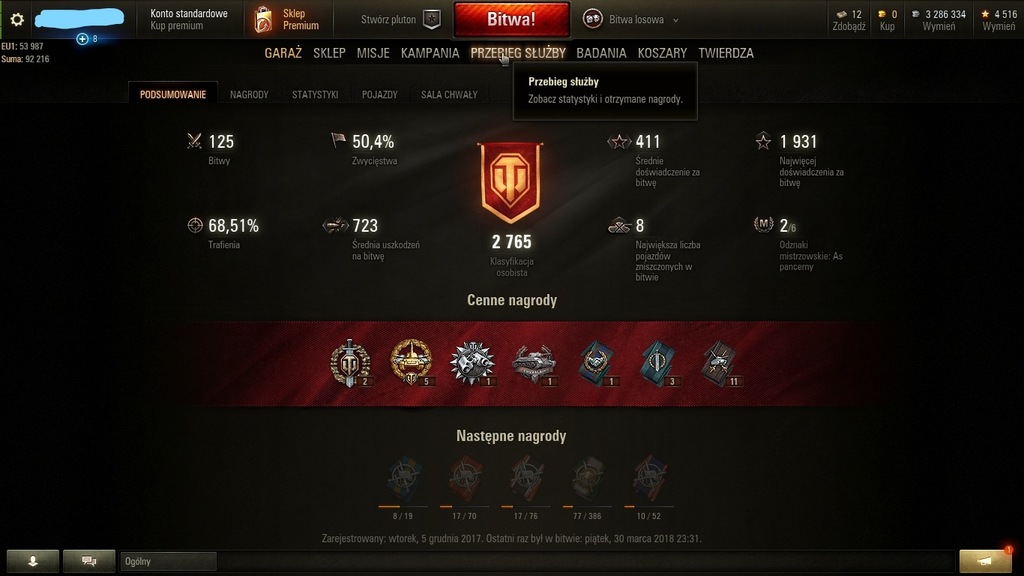
Task: Click the notification megaphone button at bottom right
Action: 985,561
